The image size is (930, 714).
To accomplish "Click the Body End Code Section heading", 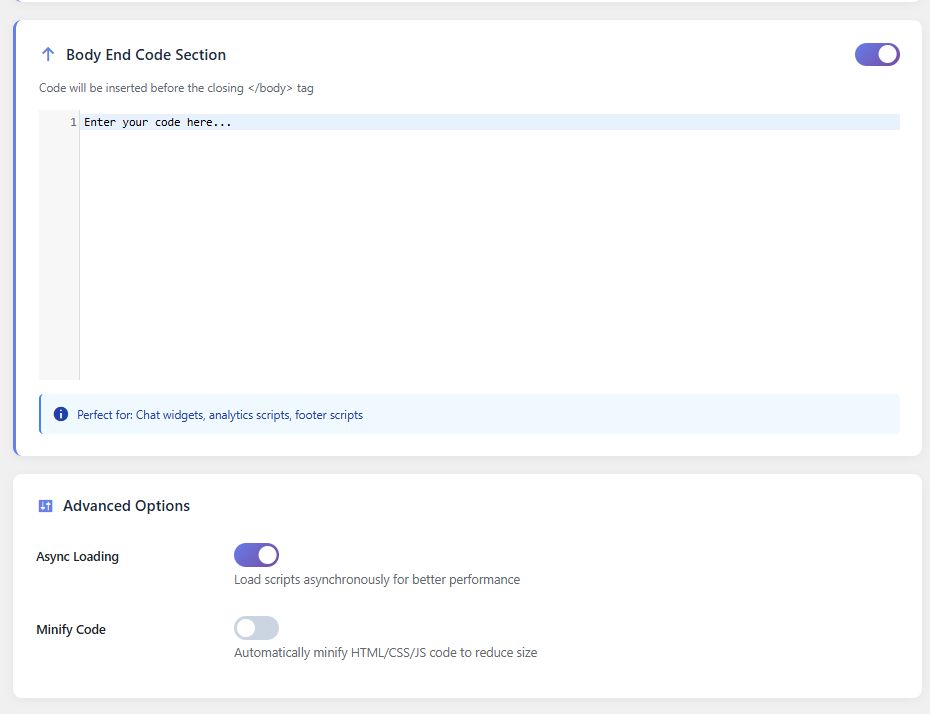I will coord(146,55).
